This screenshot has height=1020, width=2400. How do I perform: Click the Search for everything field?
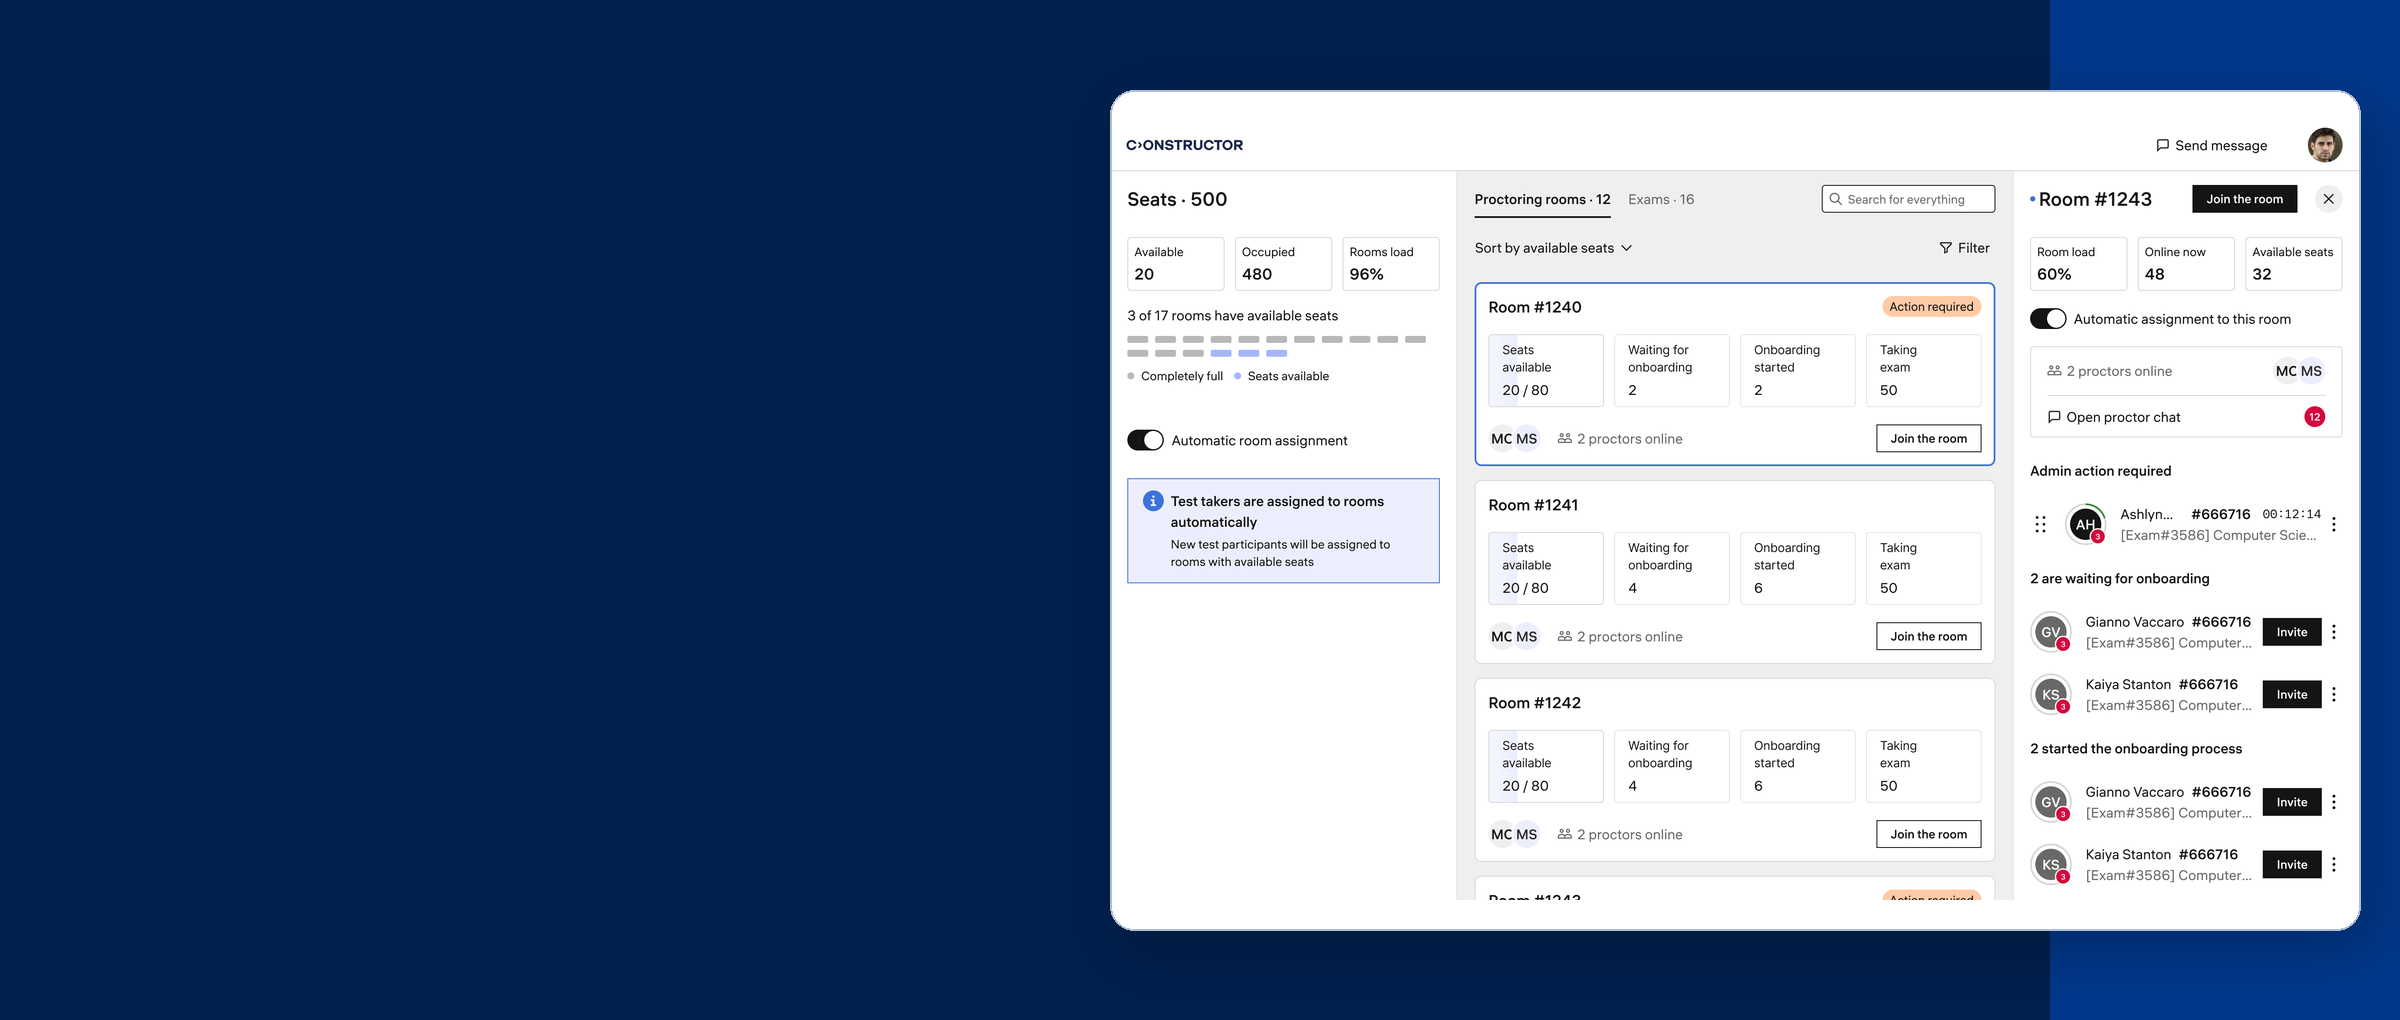click(x=1908, y=199)
